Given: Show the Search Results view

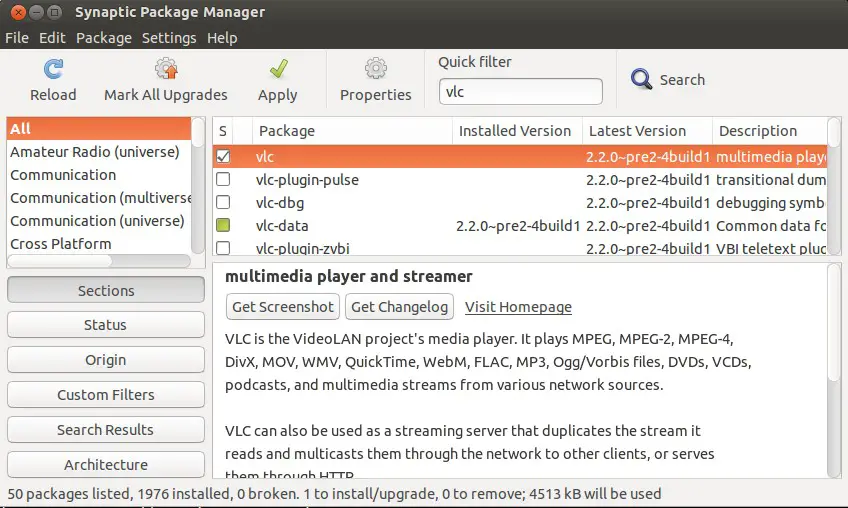Looking at the screenshot, I should (106, 430).
